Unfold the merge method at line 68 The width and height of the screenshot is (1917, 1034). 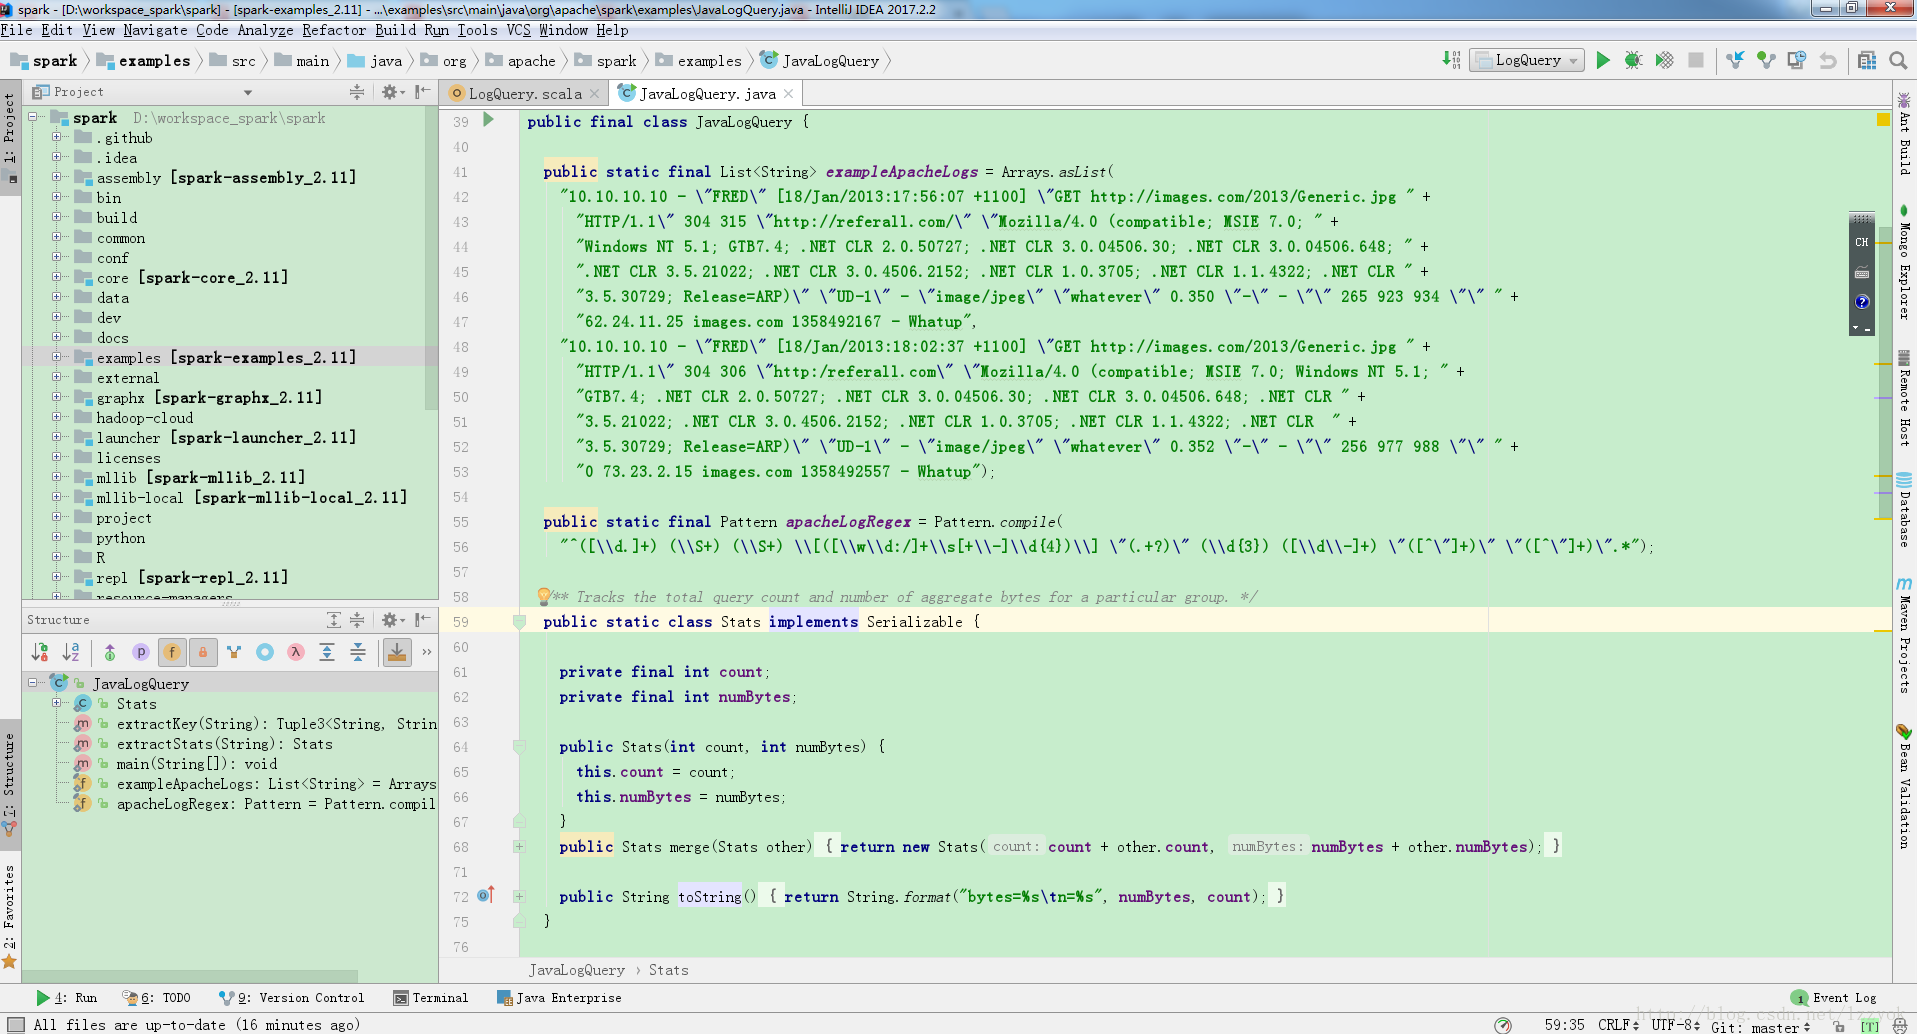(x=519, y=846)
